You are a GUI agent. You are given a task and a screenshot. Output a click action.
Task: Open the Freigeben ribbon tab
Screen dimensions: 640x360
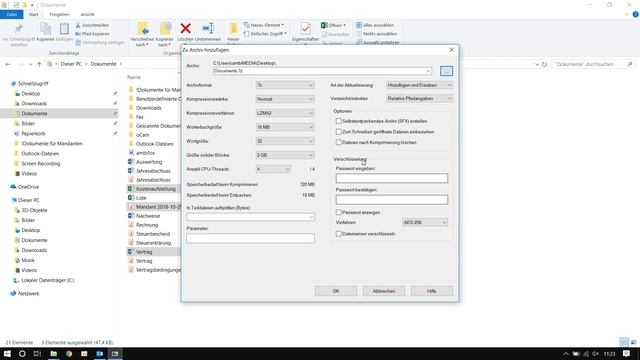point(59,14)
